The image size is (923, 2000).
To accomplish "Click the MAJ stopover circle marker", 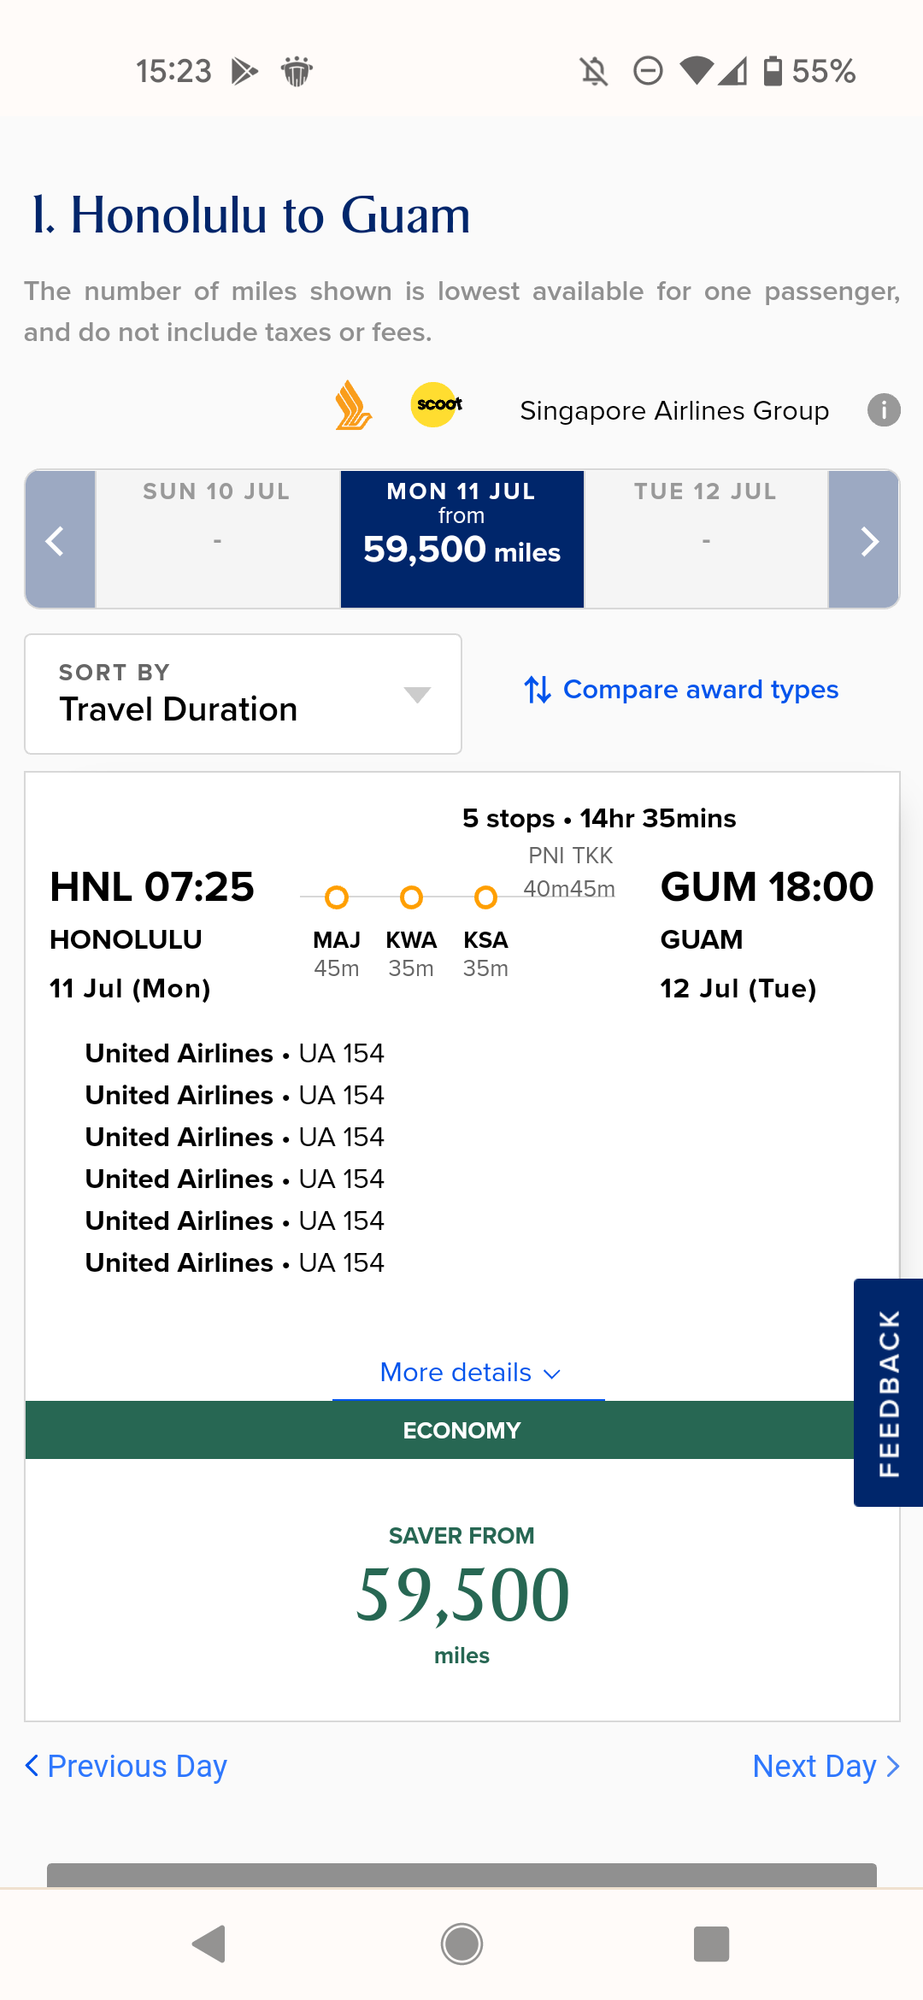I will point(337,897).
